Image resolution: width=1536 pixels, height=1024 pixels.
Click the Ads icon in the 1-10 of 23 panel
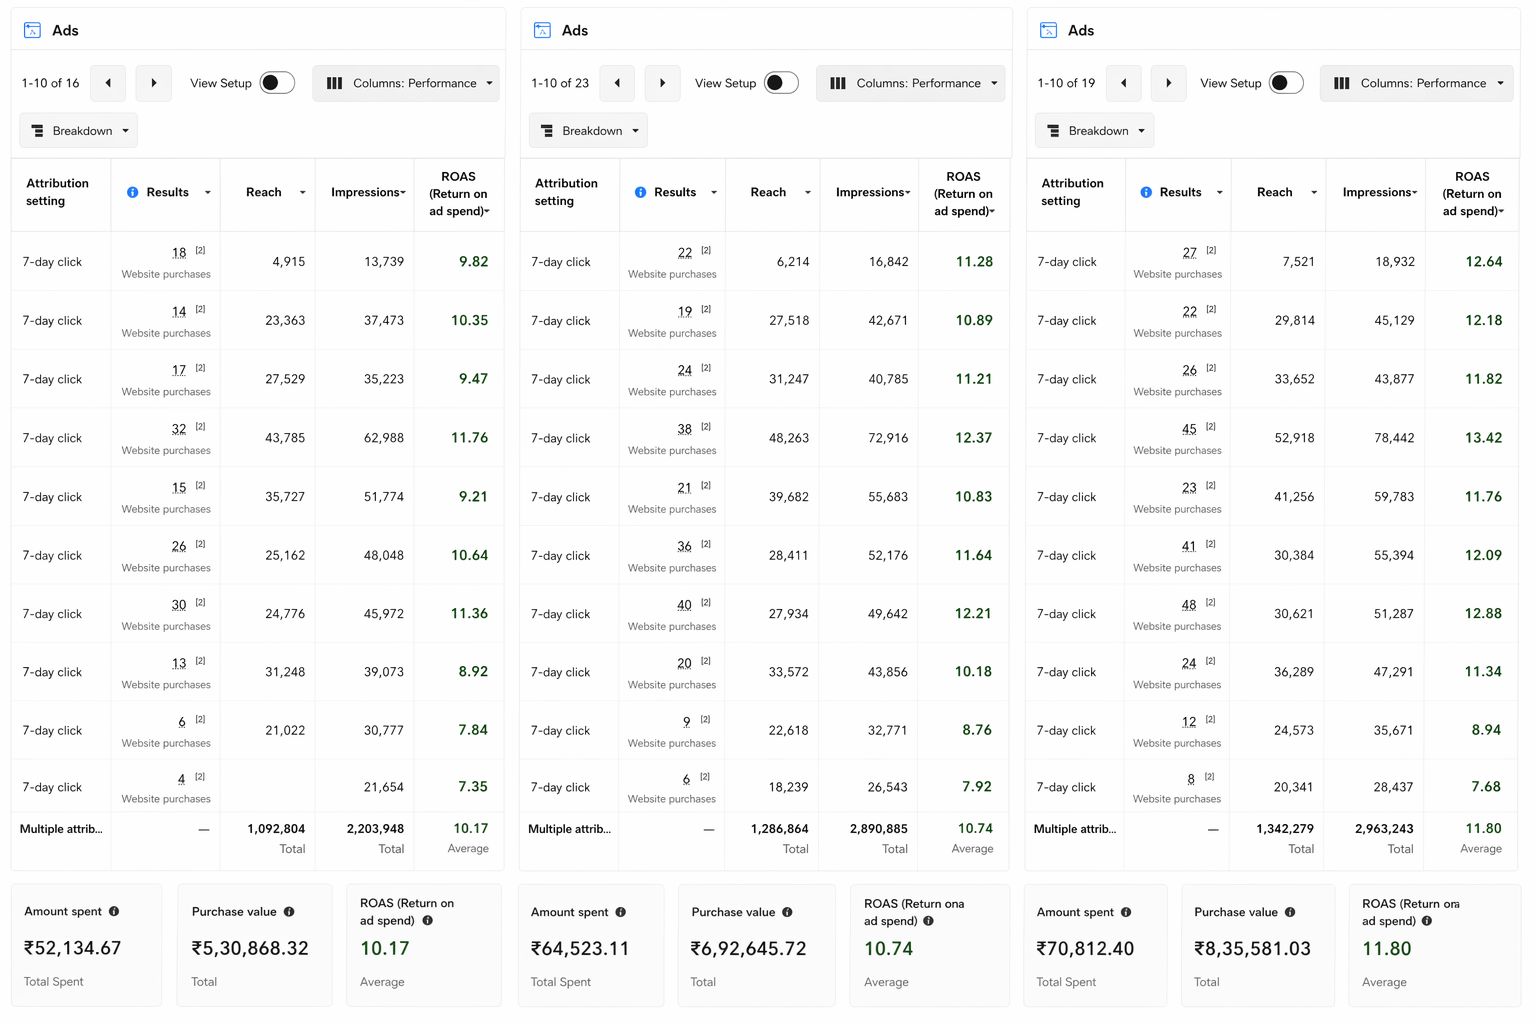tap(542, 30)
